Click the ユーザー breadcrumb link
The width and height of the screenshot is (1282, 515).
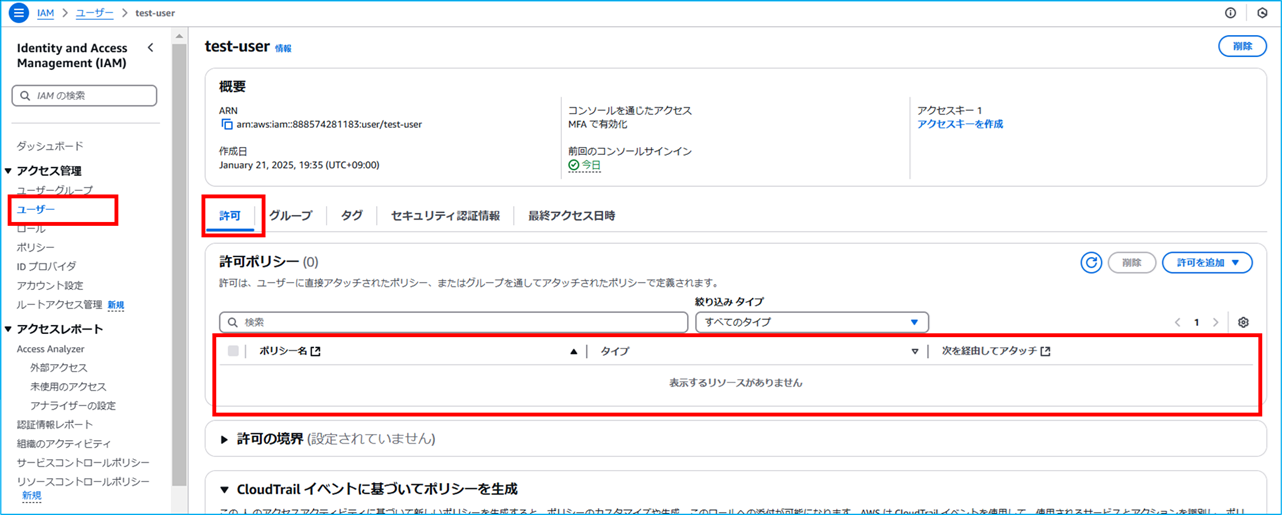click(x=94, y=13)
